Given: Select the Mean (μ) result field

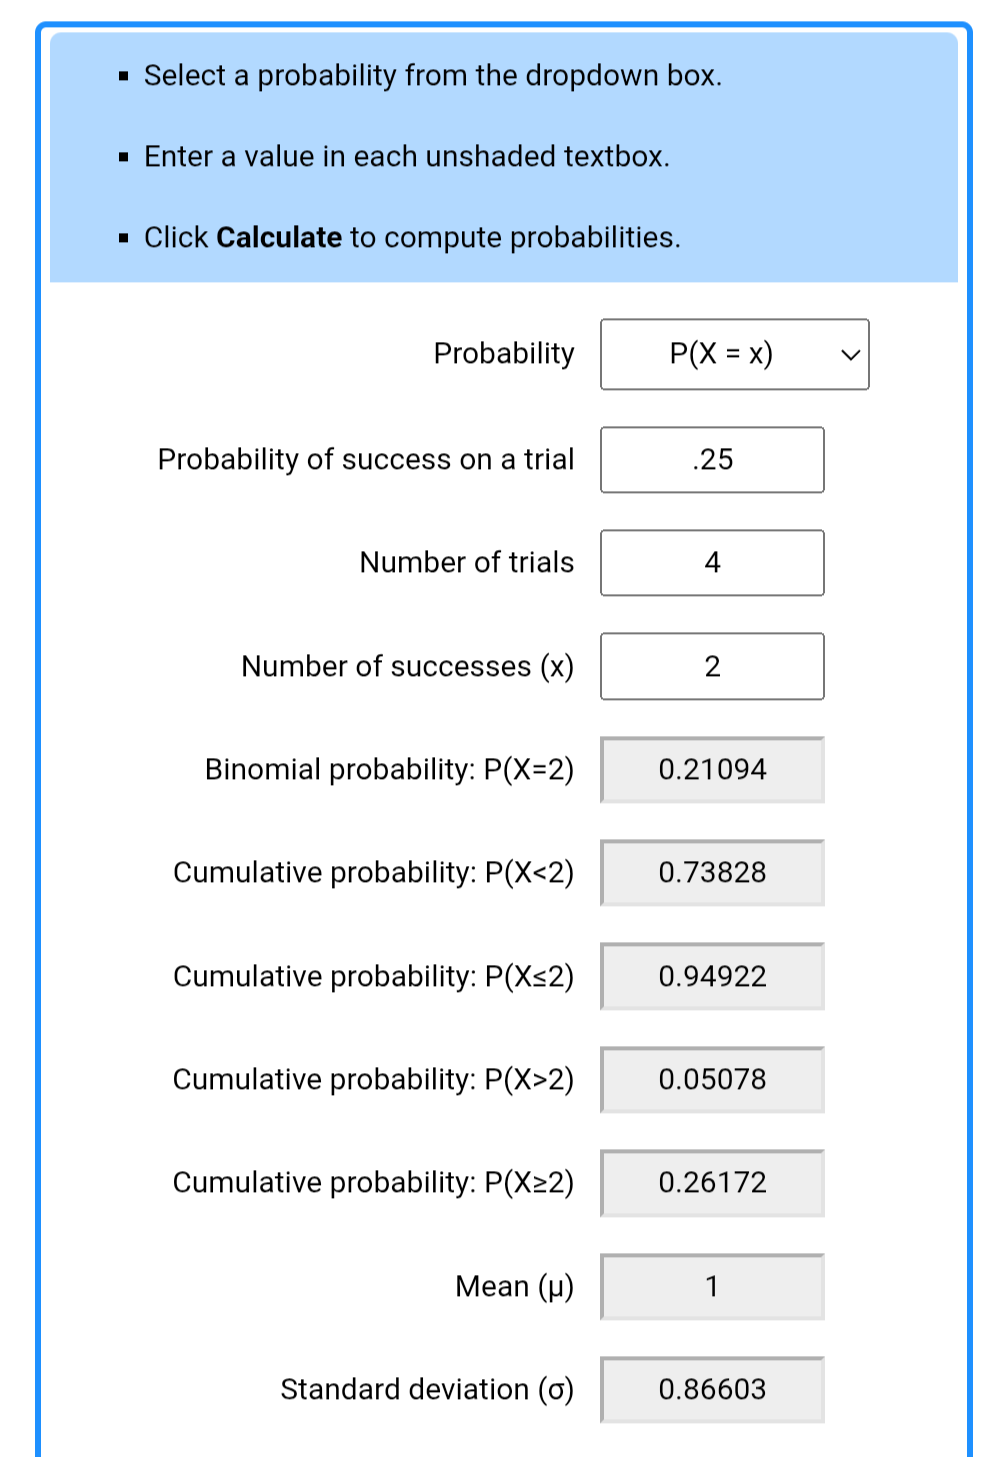Looking at the screenshot, I should pyautogui.click(x=712, y=1286).
